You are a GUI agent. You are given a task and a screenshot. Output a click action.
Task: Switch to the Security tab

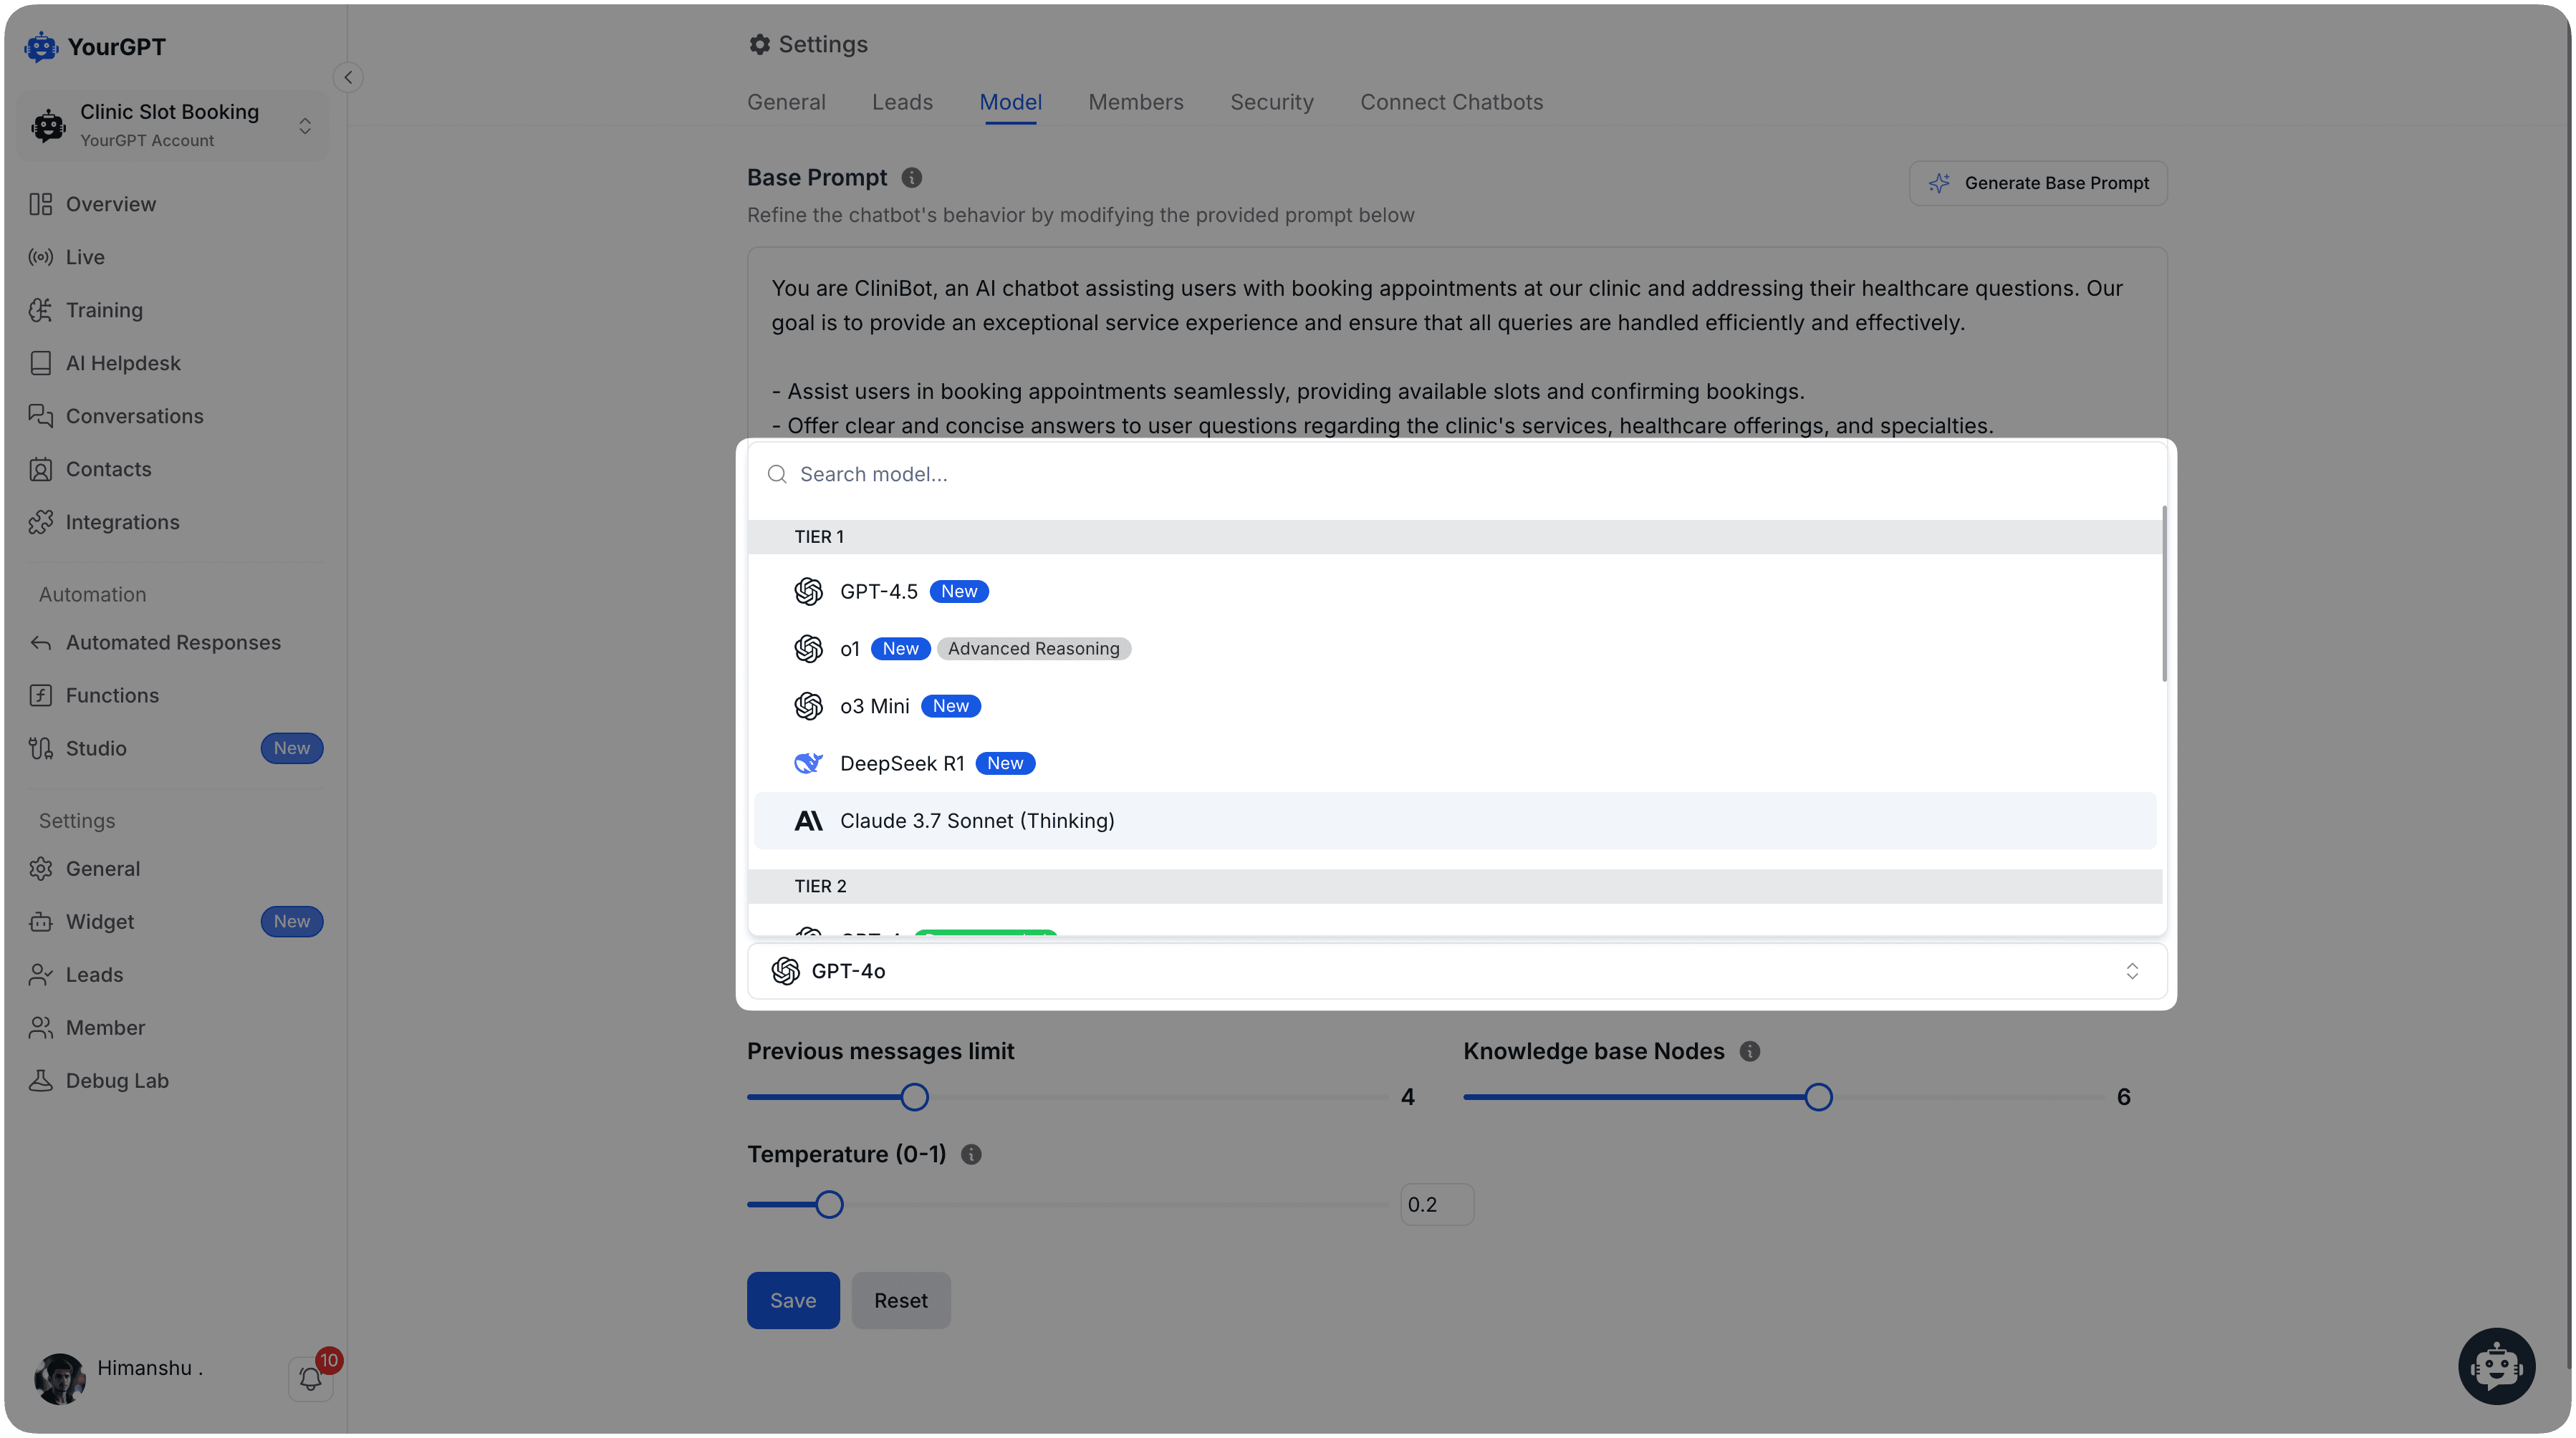click(x=1271, y=102)
